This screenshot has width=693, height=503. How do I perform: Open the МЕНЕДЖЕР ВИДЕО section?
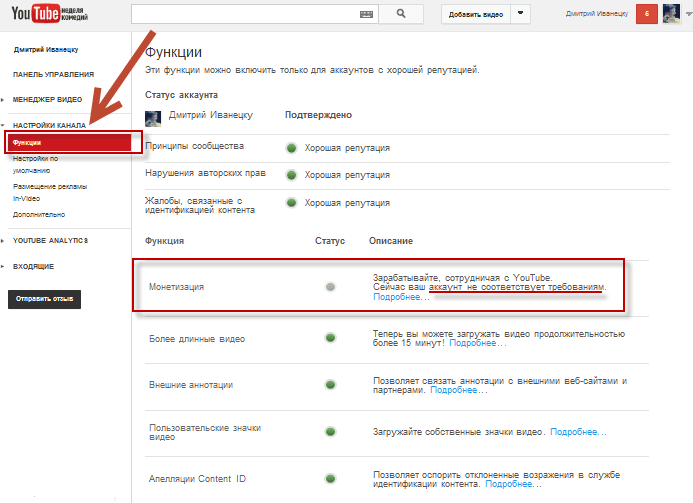[47, 99]
